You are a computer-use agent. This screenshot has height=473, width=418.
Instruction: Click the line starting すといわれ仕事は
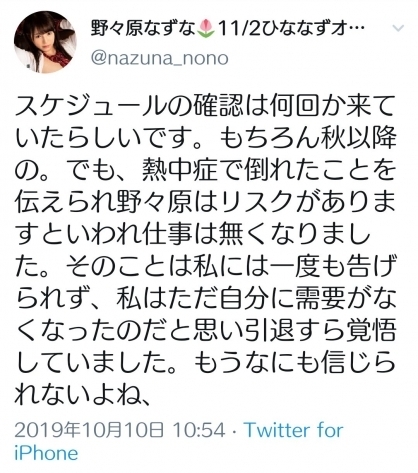tap(193, 235)
